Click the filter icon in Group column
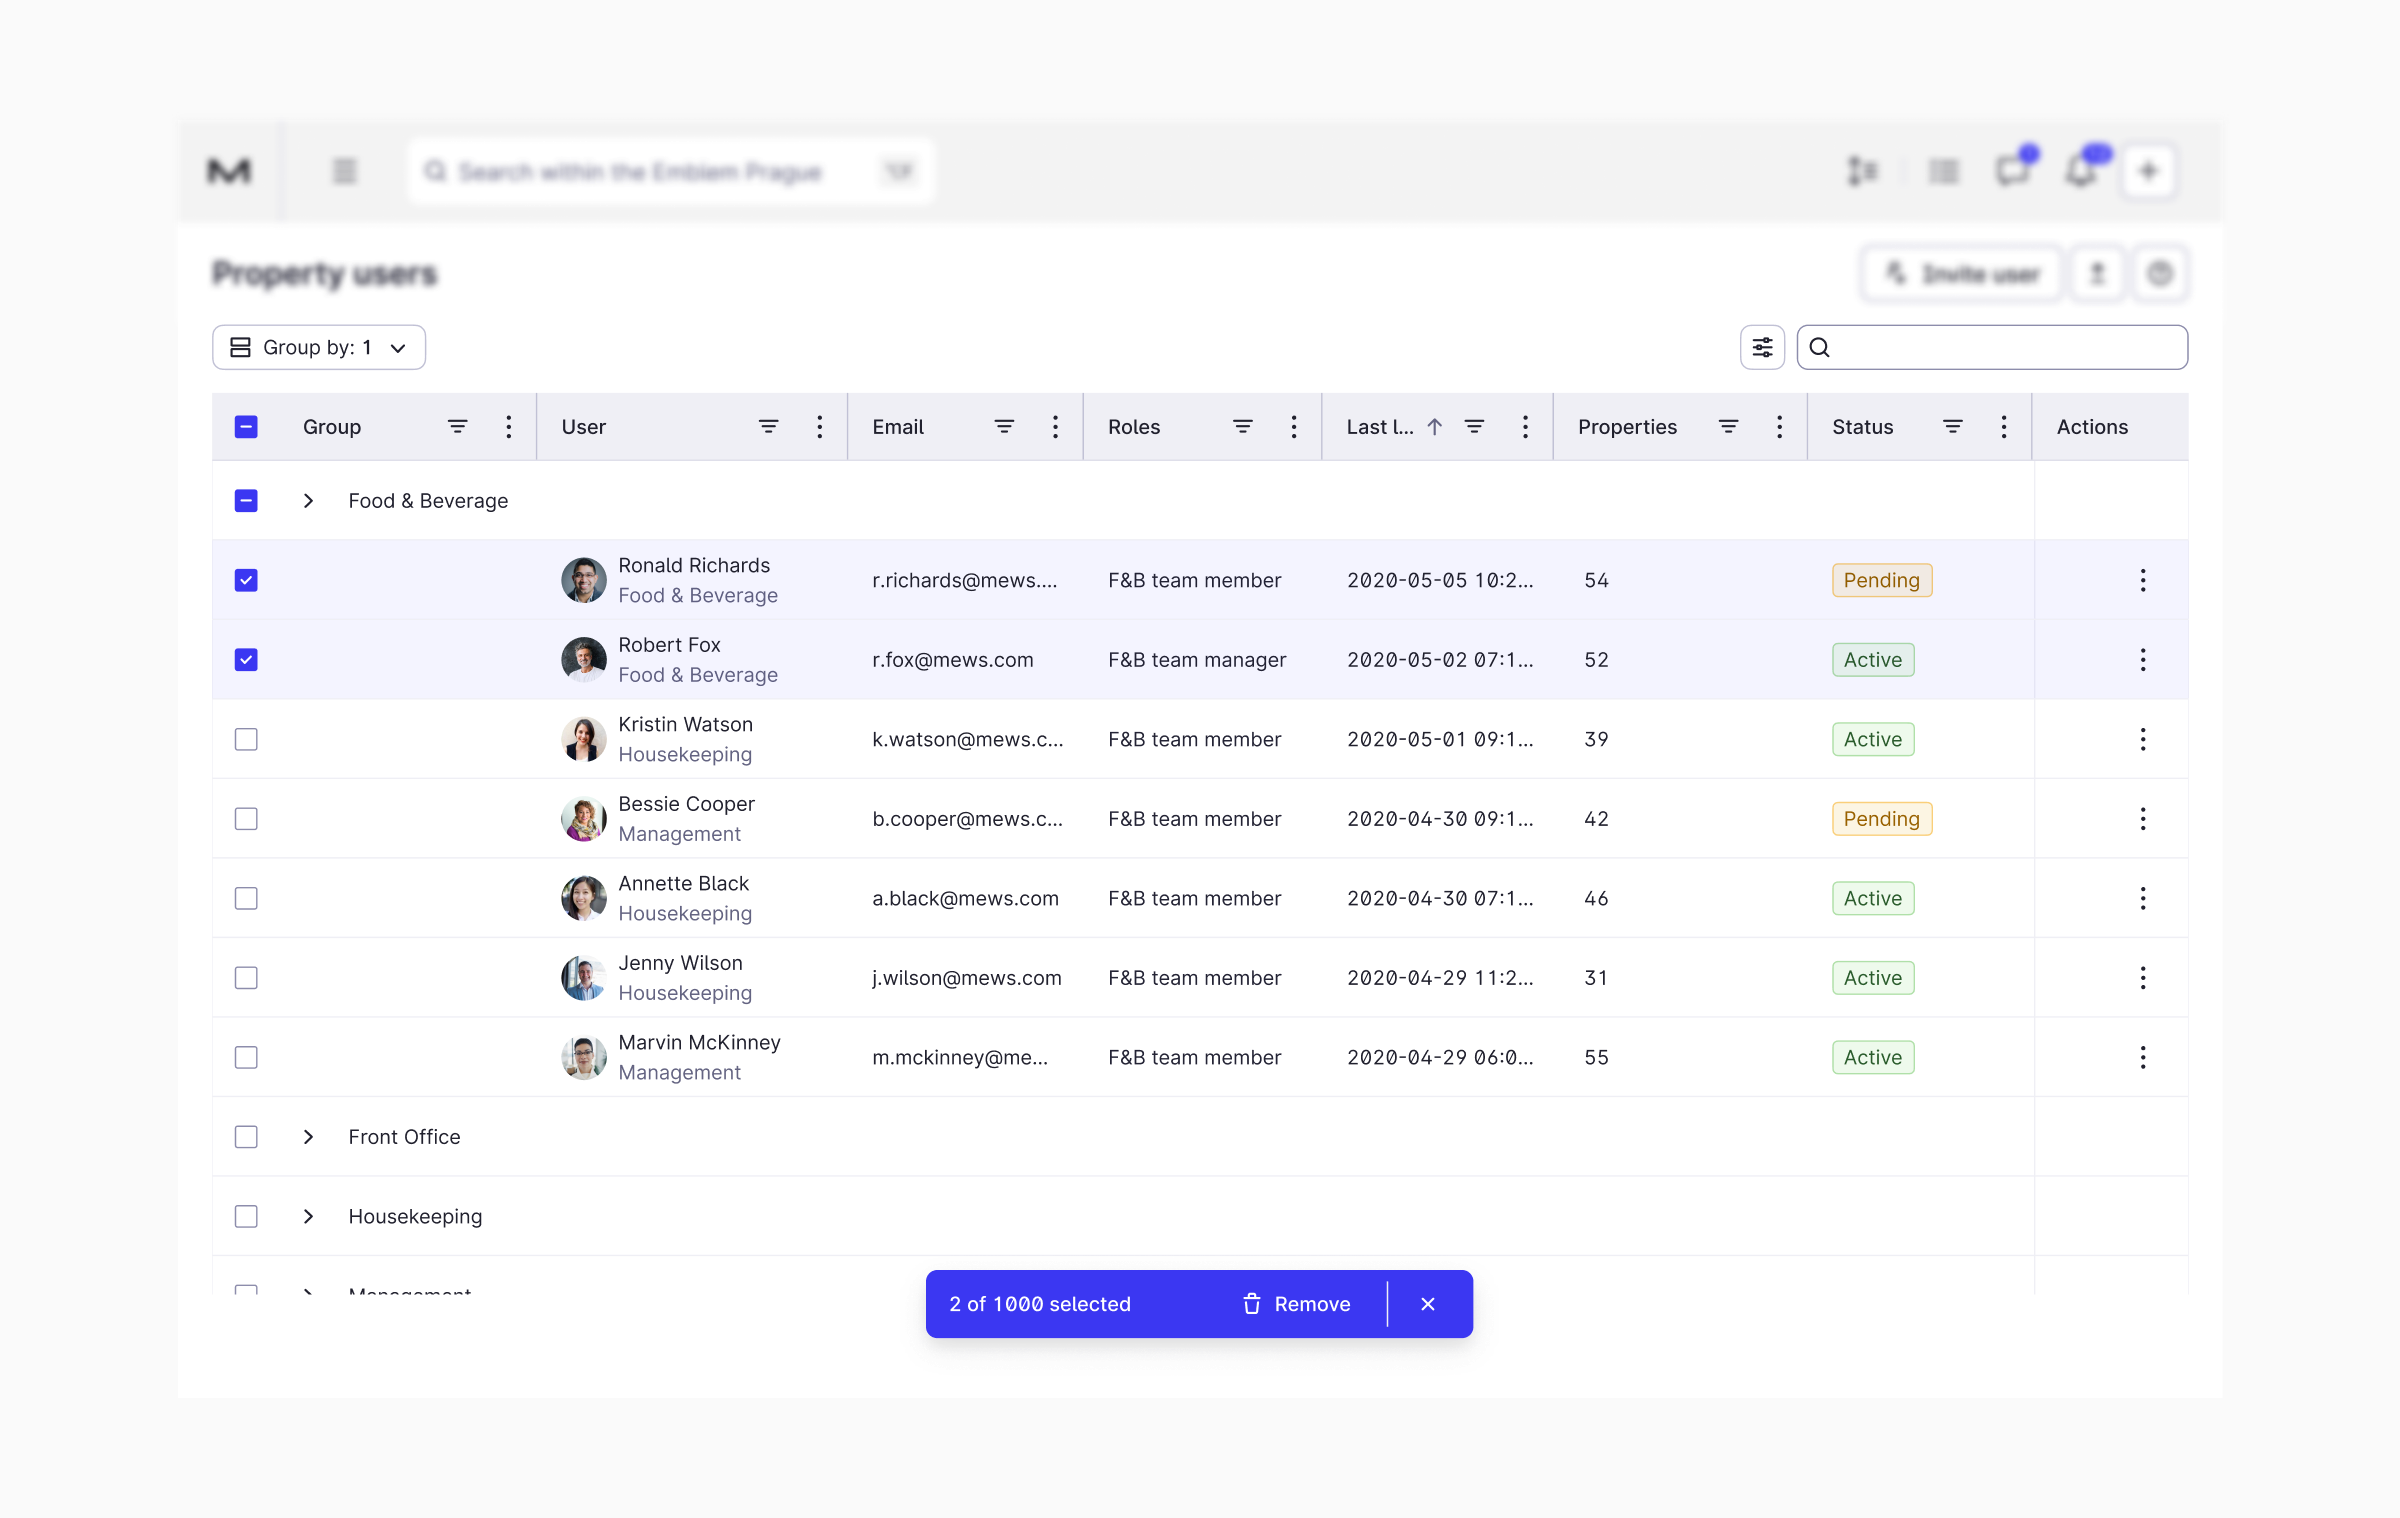 (457, 427)
